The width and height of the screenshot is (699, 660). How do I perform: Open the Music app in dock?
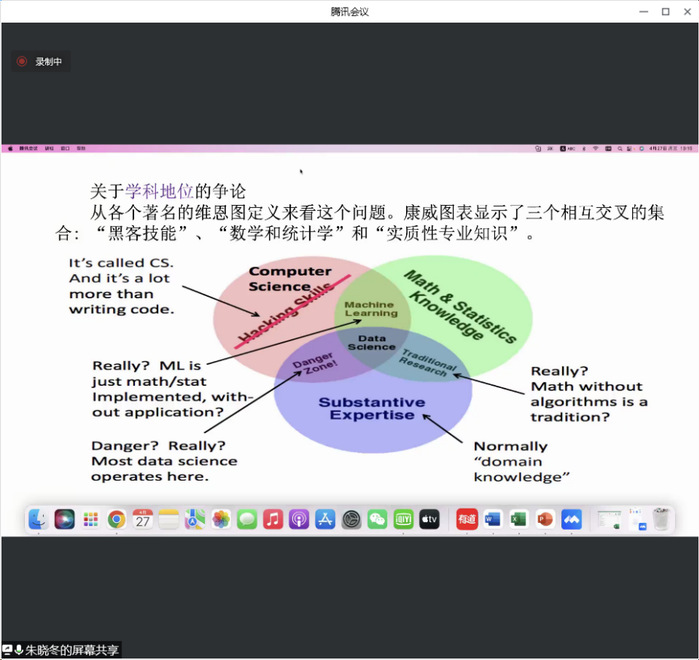(273, 519)
